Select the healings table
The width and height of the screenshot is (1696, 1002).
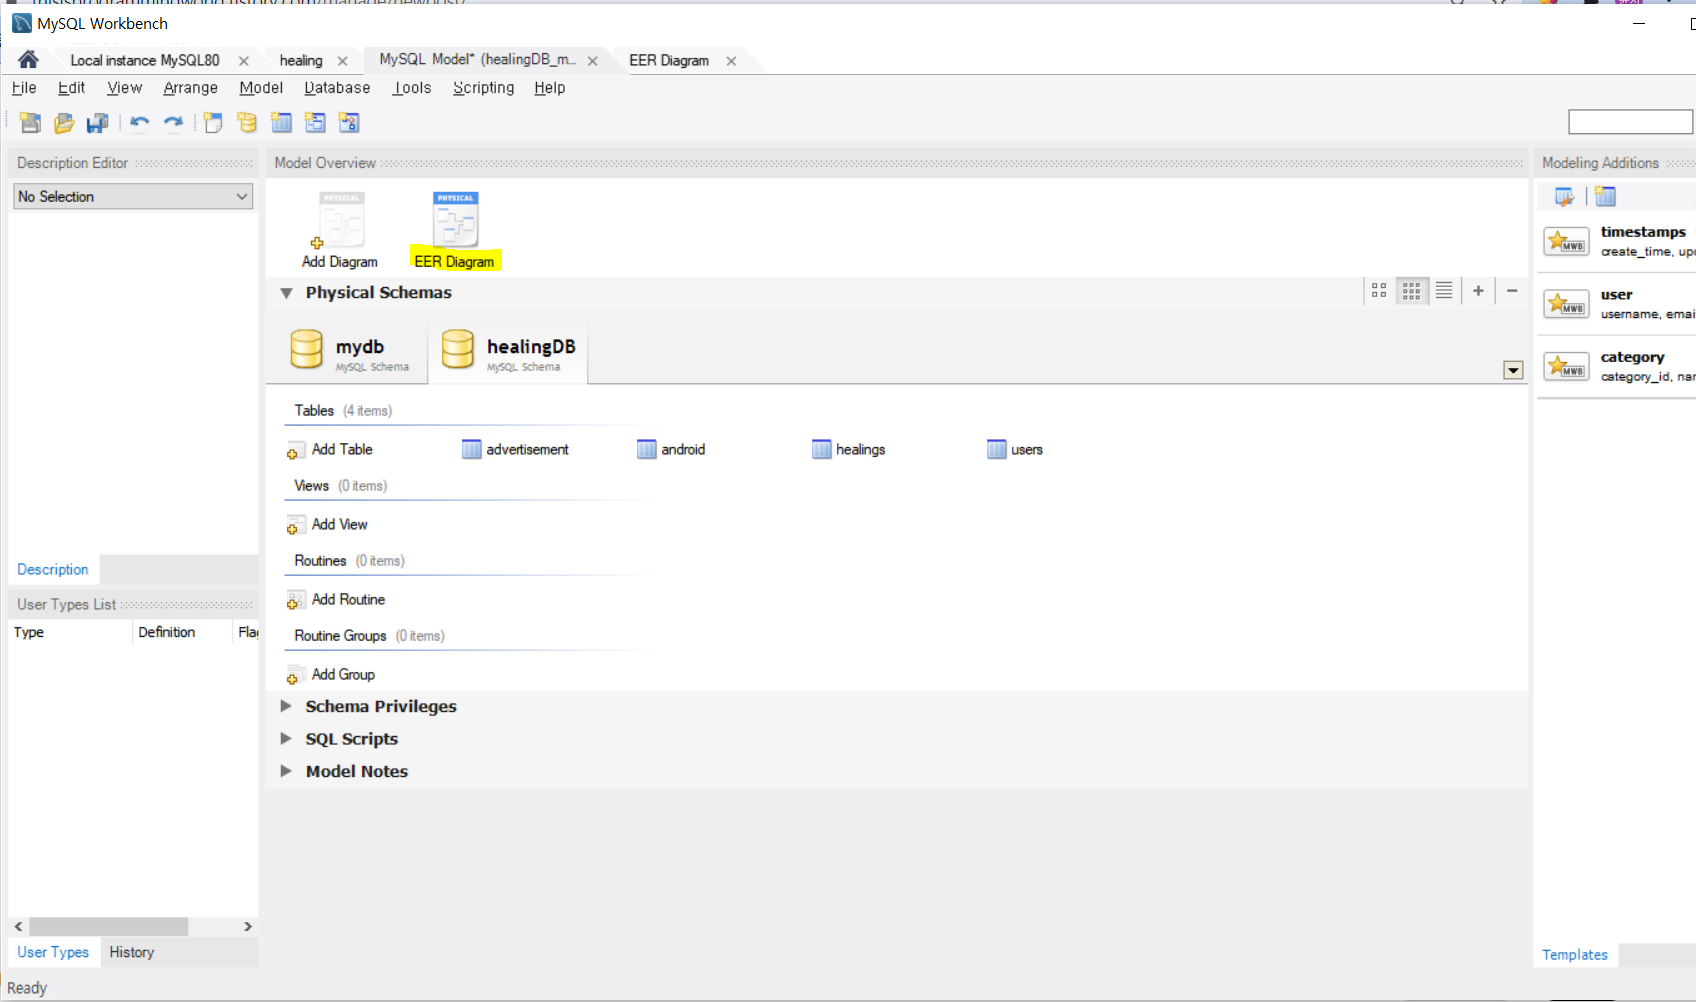point(848,450)
